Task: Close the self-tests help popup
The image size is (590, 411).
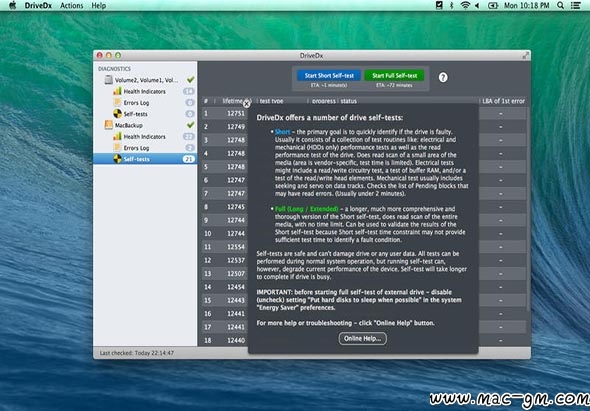Action: [x=246, y=104]
